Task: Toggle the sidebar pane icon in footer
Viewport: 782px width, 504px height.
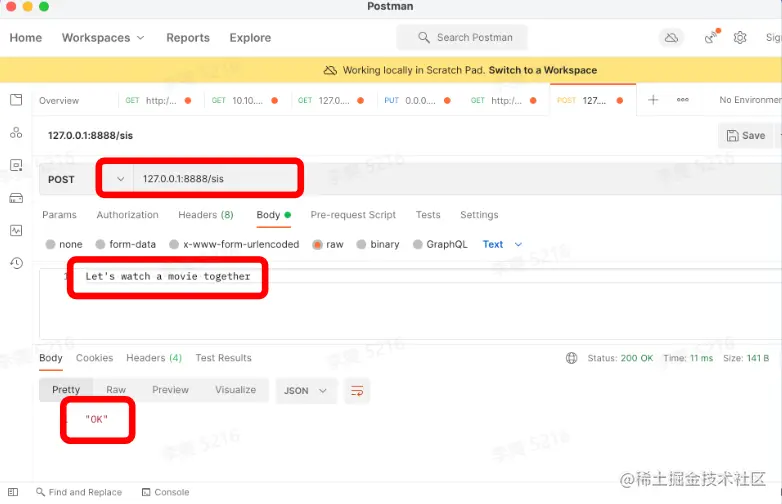Action: pos(13,492)
